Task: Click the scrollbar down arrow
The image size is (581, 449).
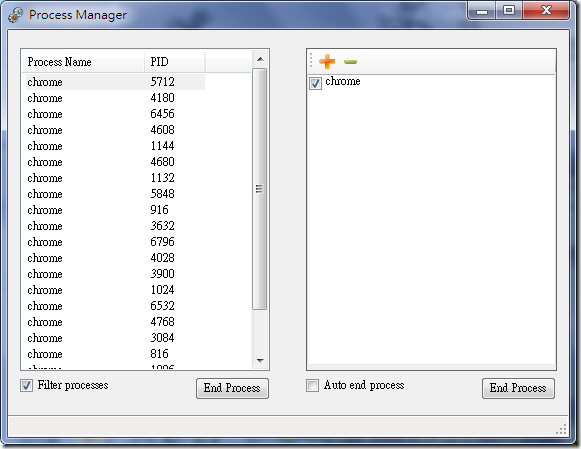Action: point(260,360)
